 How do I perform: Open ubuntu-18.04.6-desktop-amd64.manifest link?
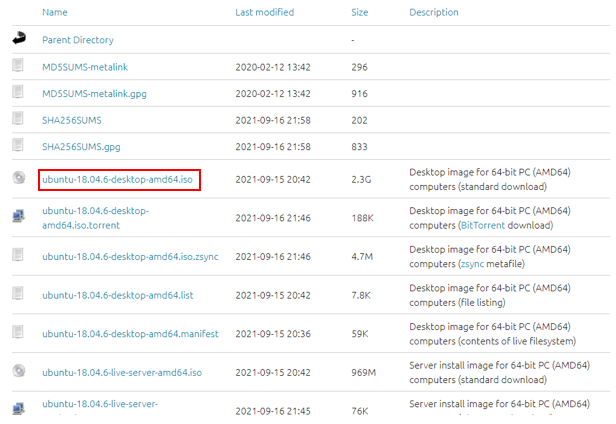tap(130, 334)
